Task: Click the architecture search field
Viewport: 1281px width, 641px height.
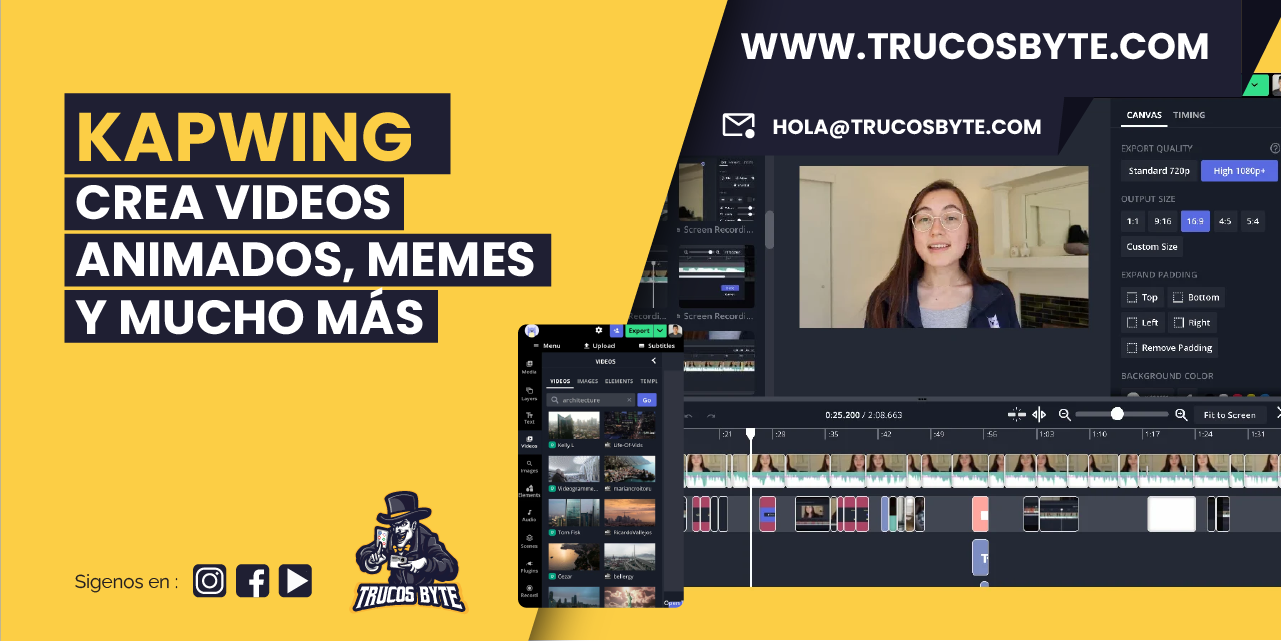Action: point(591,400)
